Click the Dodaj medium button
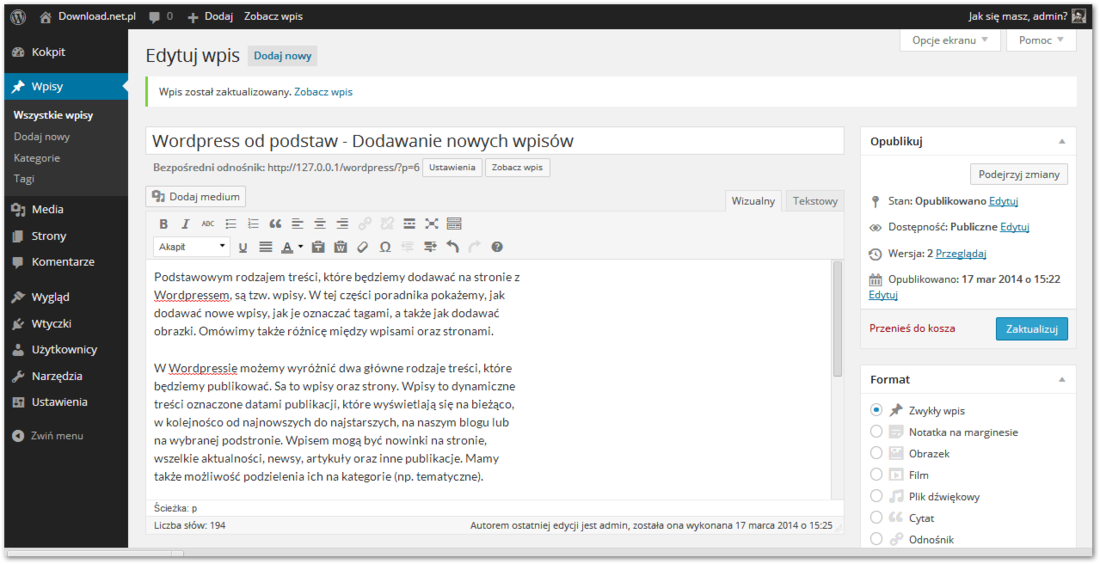Screen dimensions: 1100x564 pyautogui.click(x=196, y=196)
